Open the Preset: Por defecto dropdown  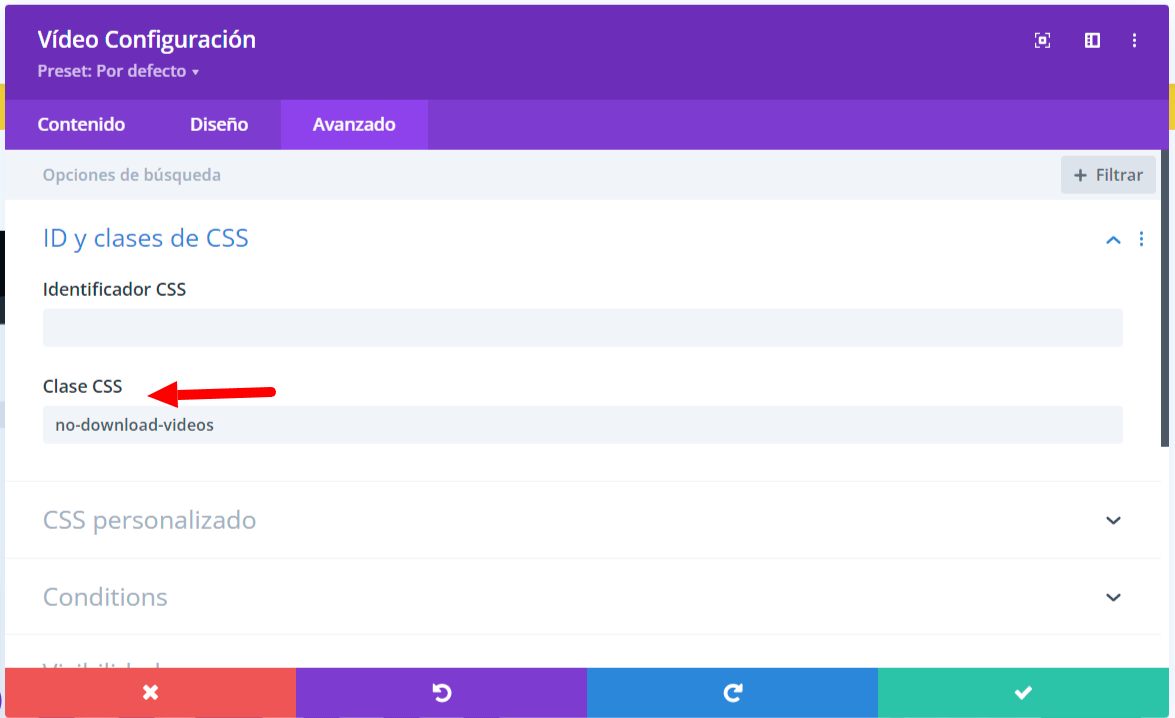click(x=118, y=71)
